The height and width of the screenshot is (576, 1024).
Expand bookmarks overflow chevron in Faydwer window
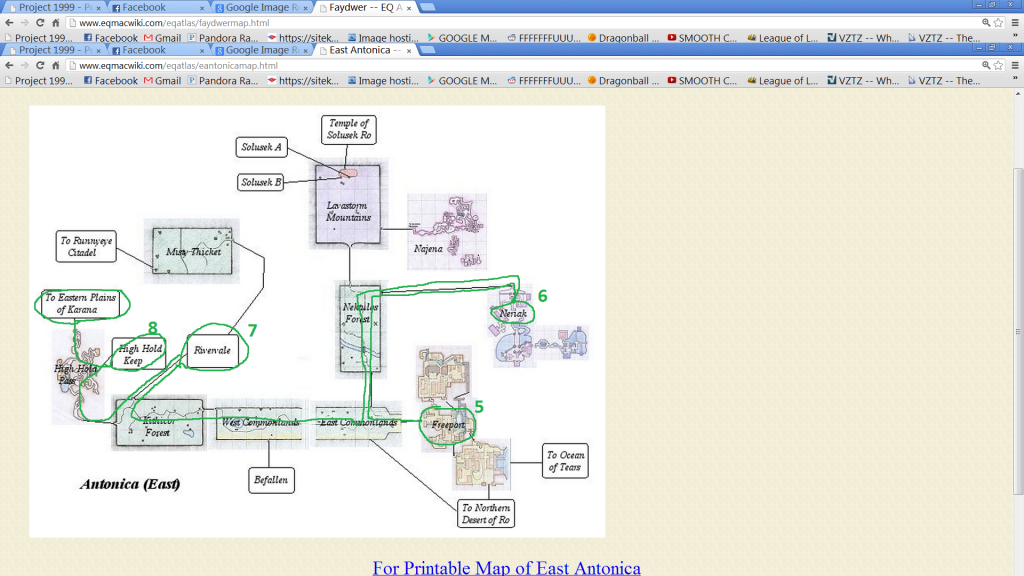(x=1015, y=35)
